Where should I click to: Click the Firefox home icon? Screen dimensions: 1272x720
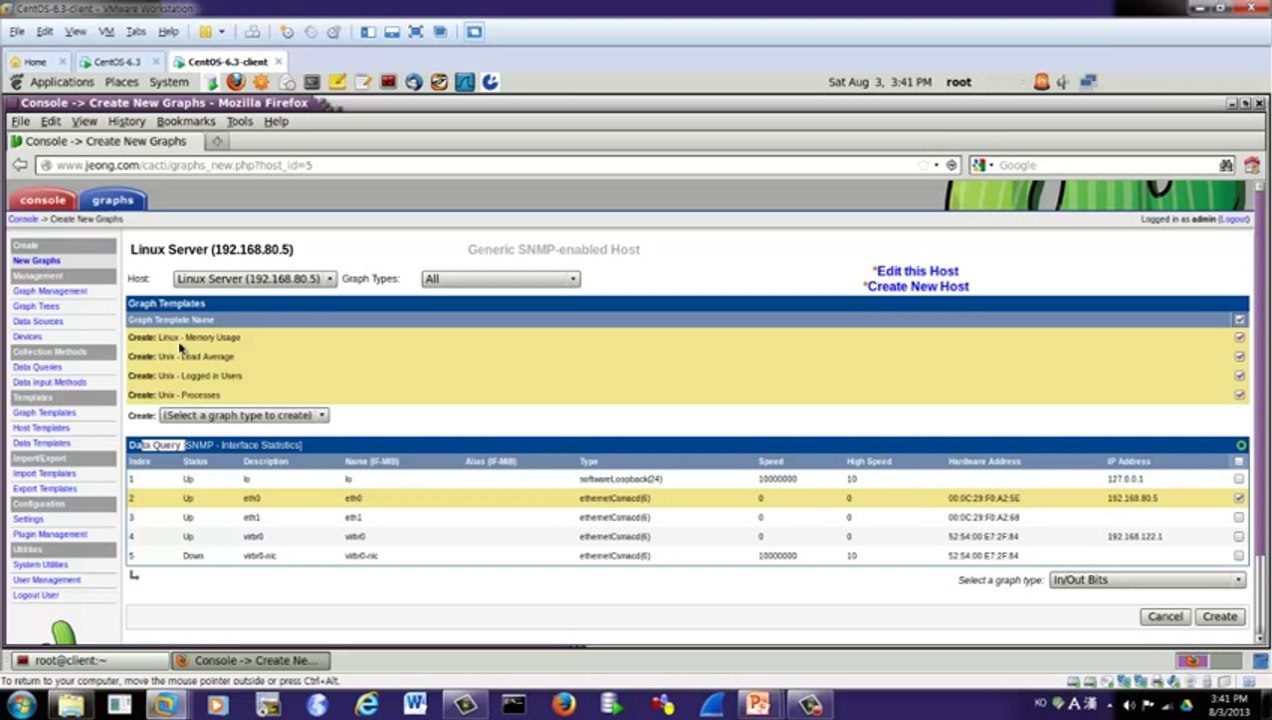coord(1251,165)
